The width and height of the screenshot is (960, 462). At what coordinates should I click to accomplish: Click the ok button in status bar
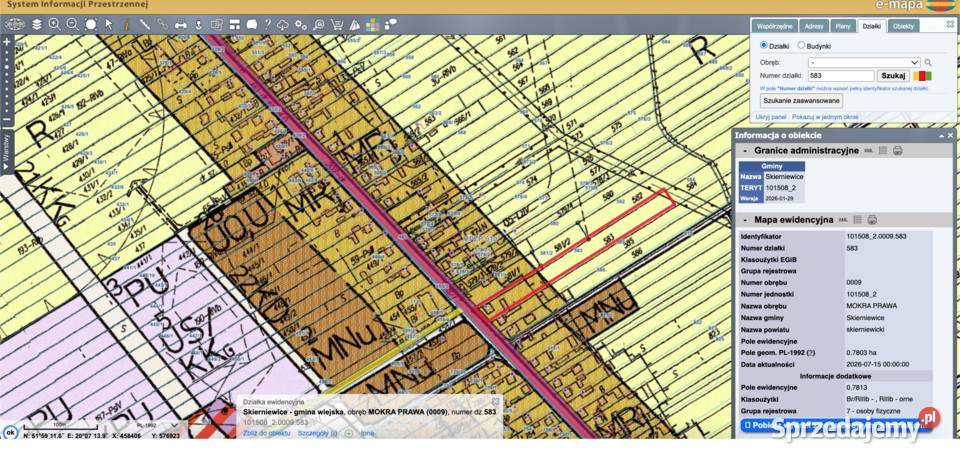(x=10, y=432)
